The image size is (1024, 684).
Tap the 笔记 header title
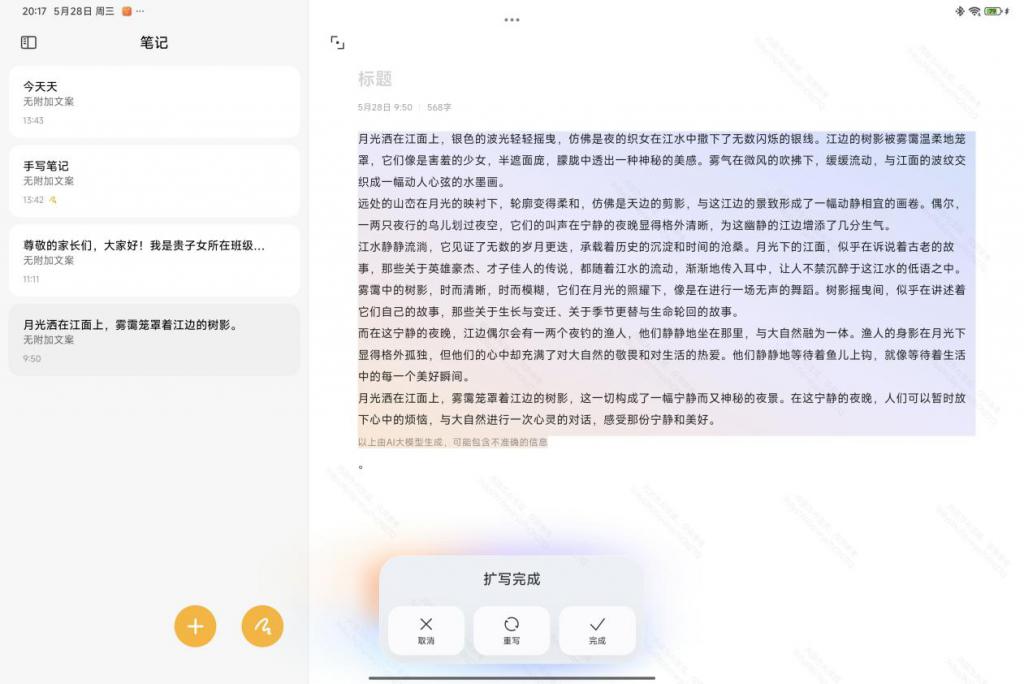click(154, 42)
